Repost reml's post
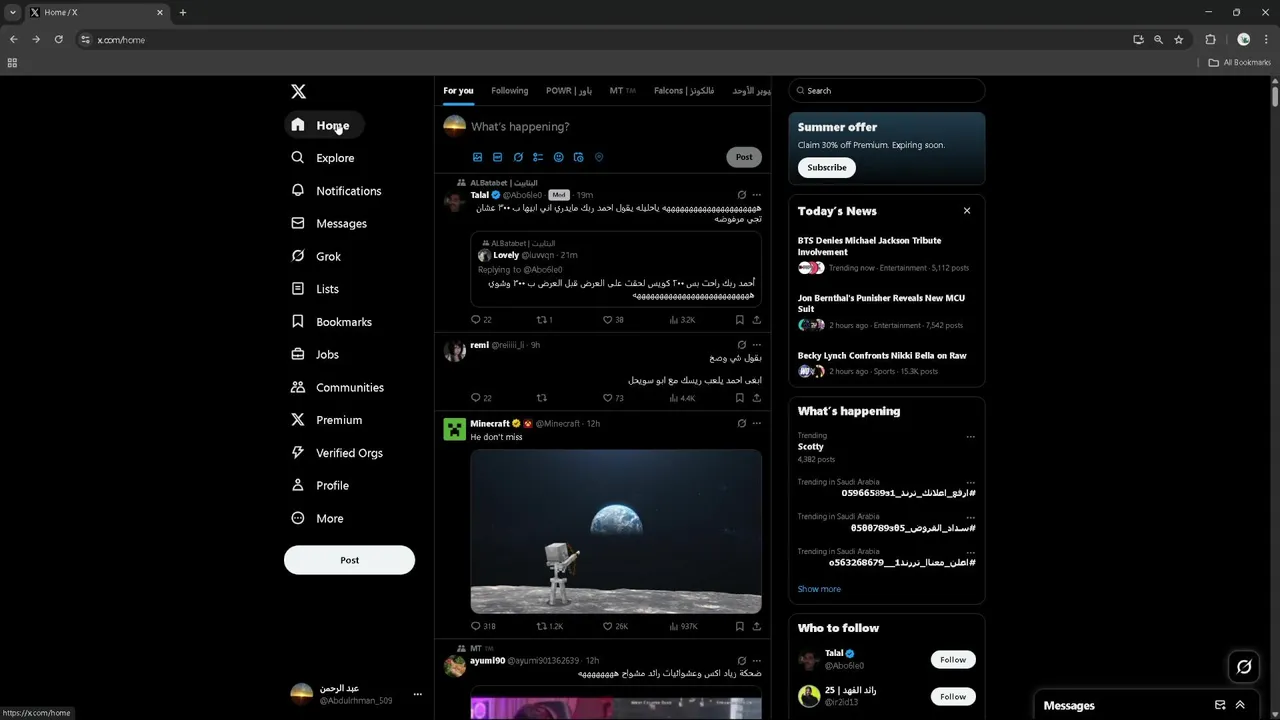The height and width of the screenshot is (720, 1280). [542, 398]
